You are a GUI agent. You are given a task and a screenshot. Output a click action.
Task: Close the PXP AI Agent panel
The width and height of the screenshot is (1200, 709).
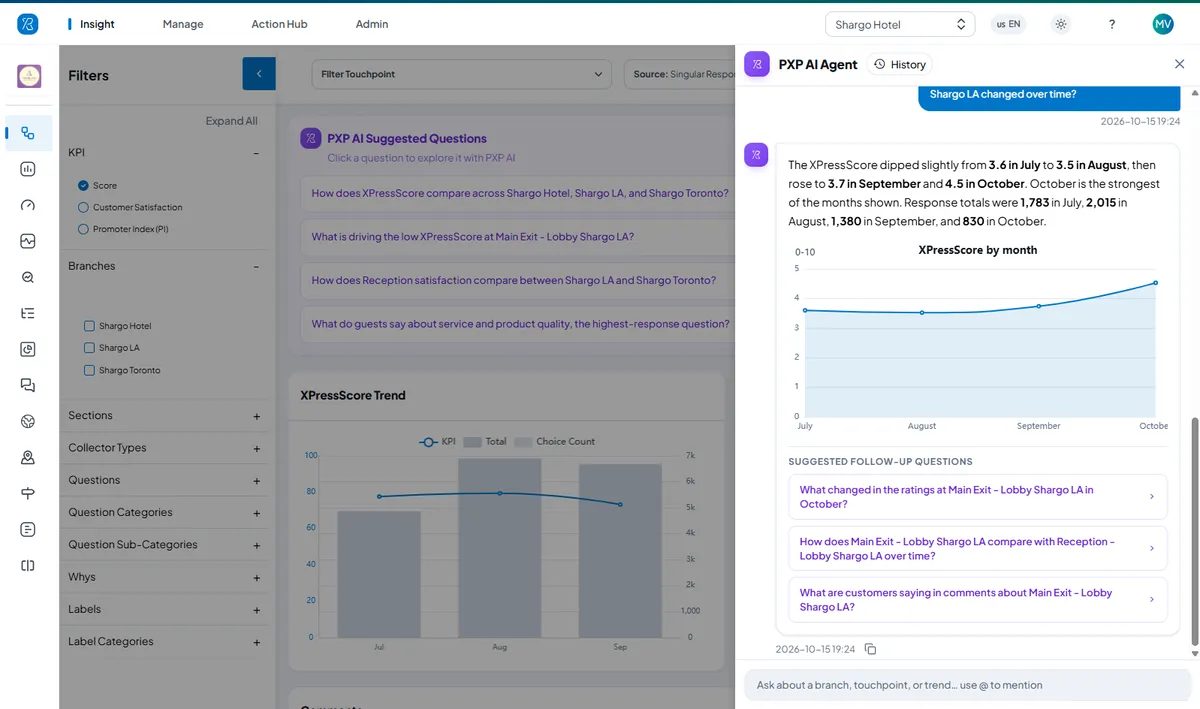click(x=1179, y=64)
